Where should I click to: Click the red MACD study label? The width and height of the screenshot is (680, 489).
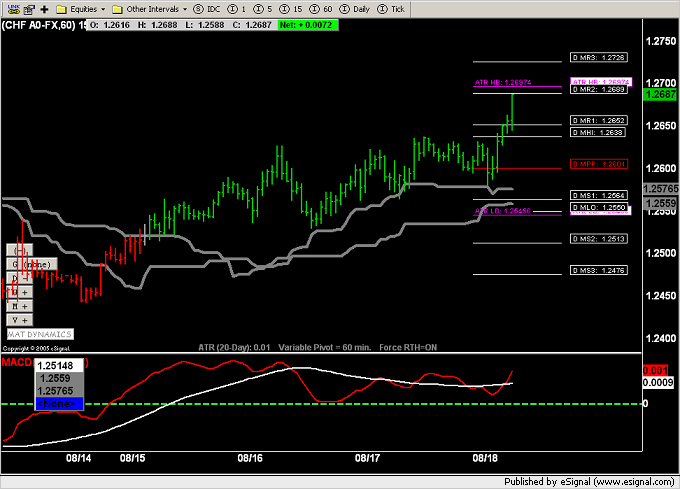17,362
